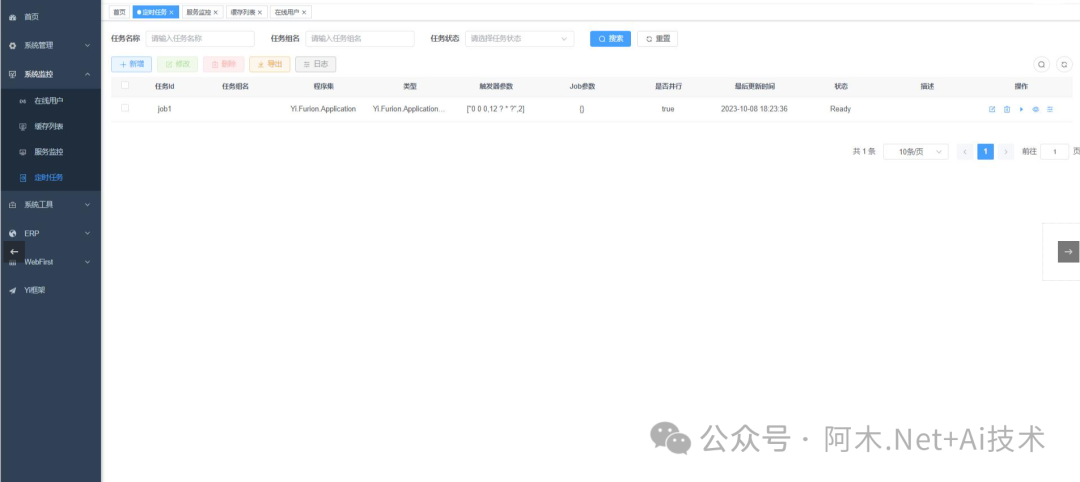This screenshot has width=1080, height=482.
Task: Click the trash delete icon in the job1 row
Action: coord(1006,109)
